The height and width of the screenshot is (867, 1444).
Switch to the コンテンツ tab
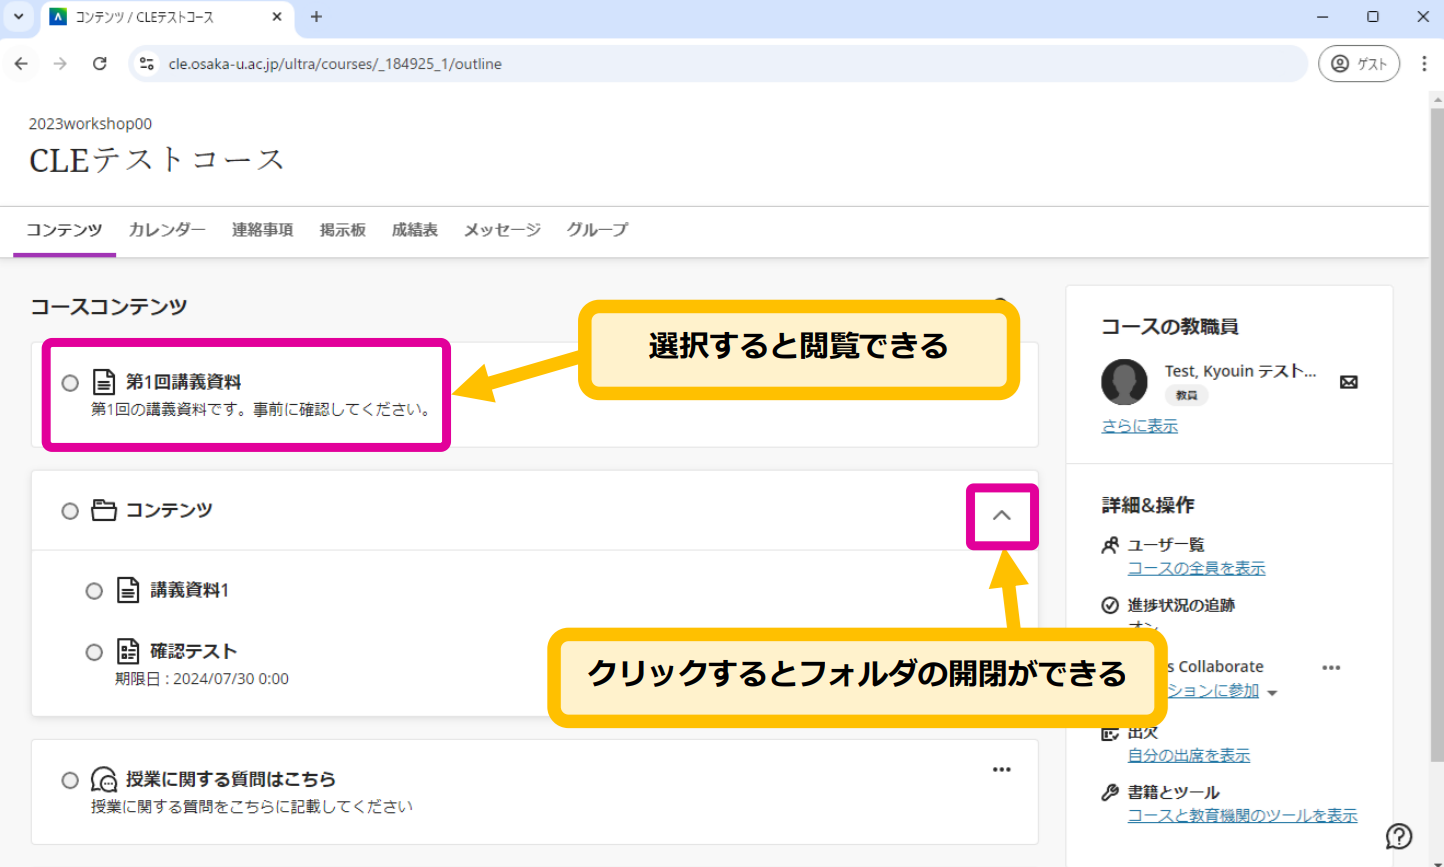click(64, 230)
